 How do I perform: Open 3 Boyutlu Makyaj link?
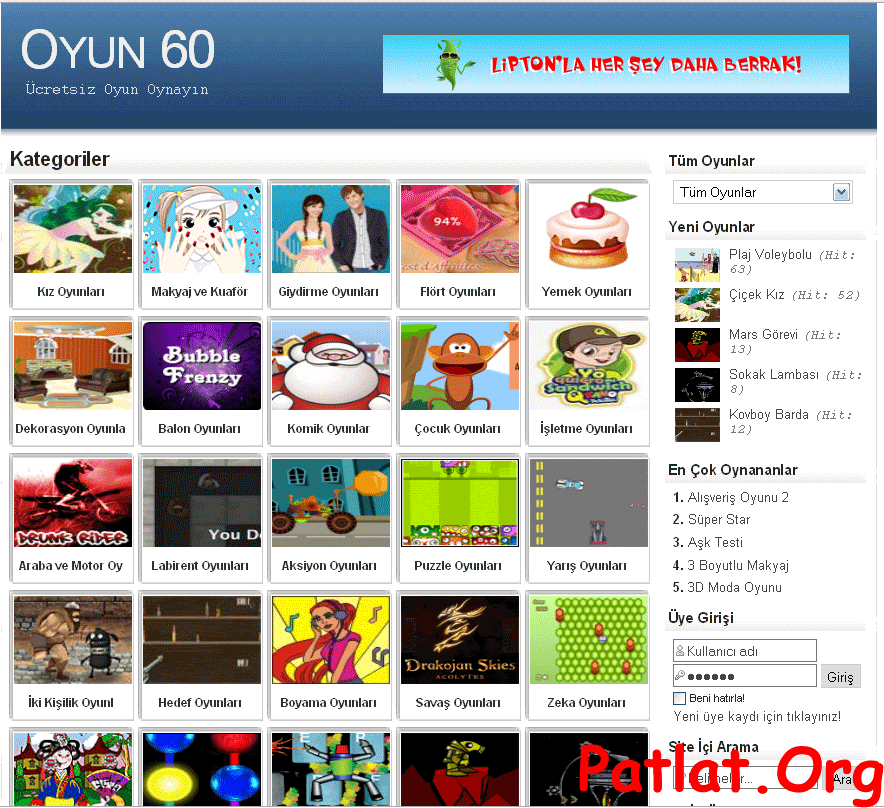point(738,565)
